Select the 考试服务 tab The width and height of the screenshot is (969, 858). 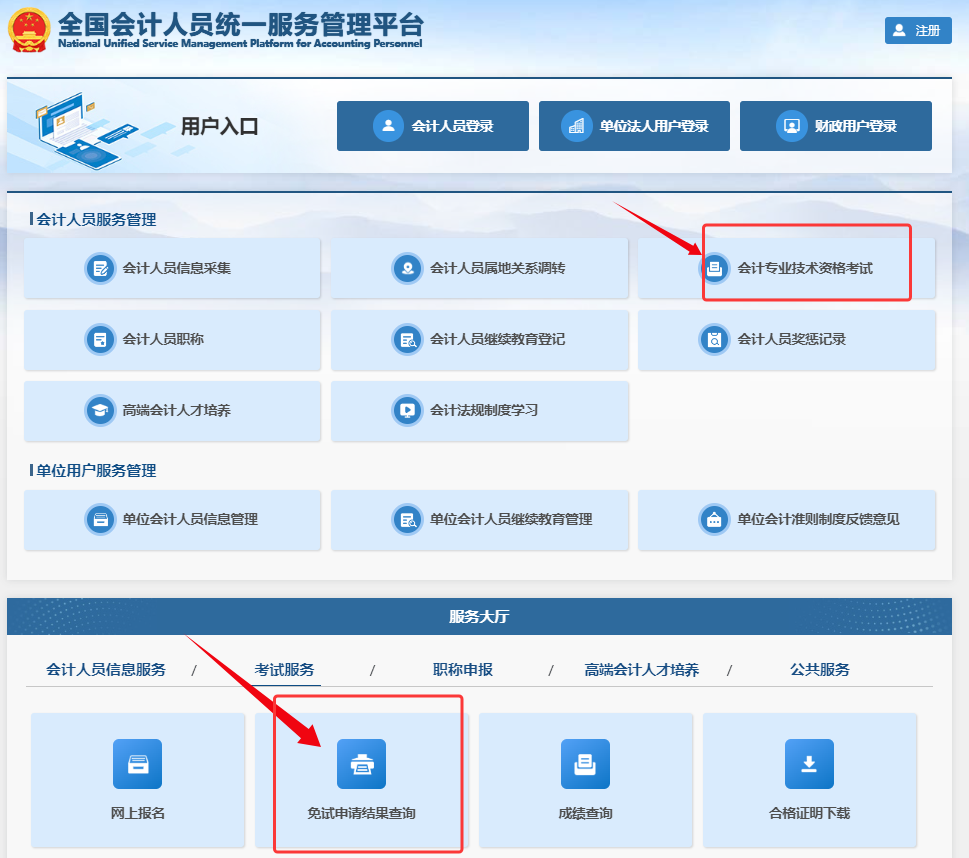point(284,670)
